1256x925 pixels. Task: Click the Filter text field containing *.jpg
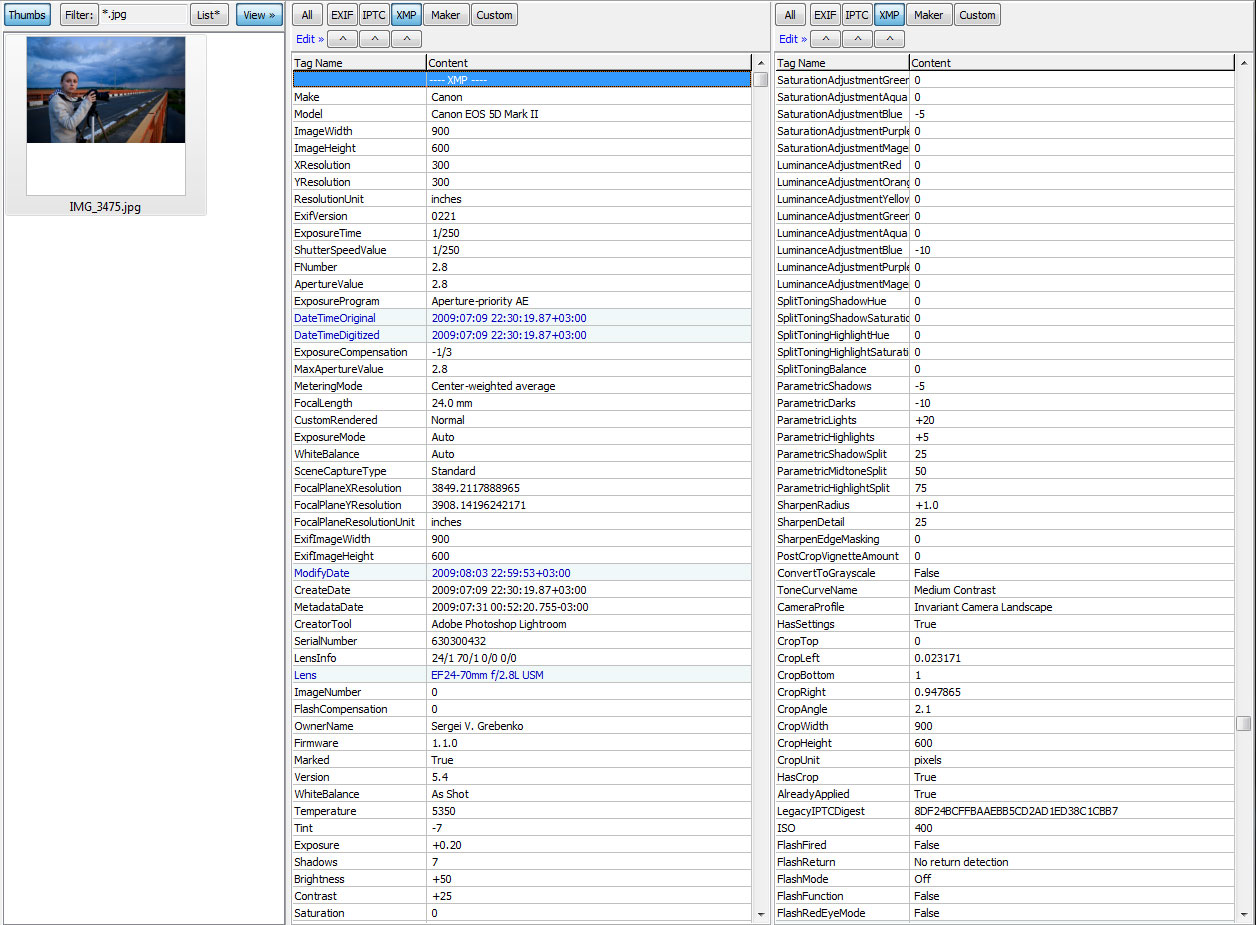[x=143, y=15]
